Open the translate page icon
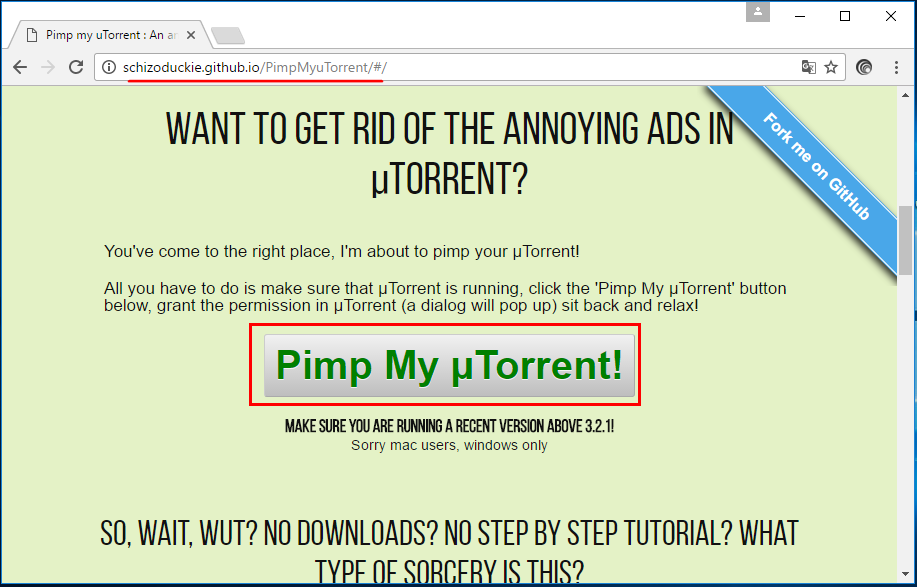 pyautogui.click(x=809, y=67)
